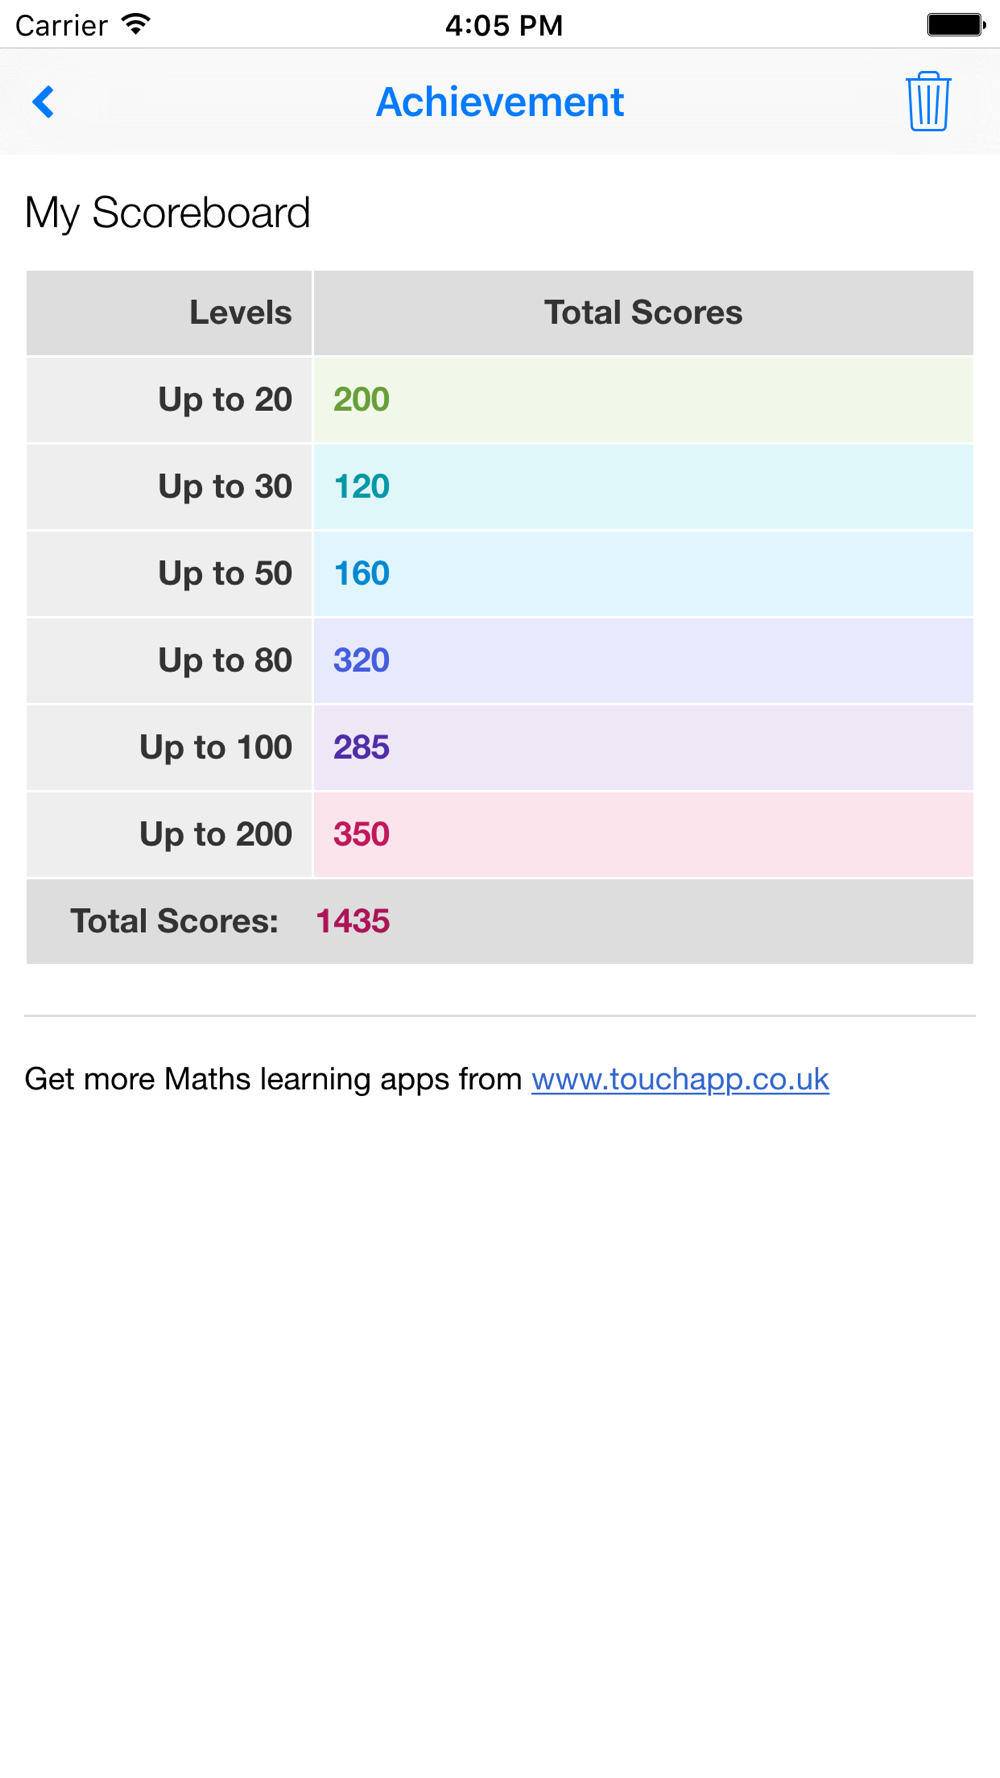Tap the Wi-Fi status icon
The image size is (1000, 1778).
(135, 24)
